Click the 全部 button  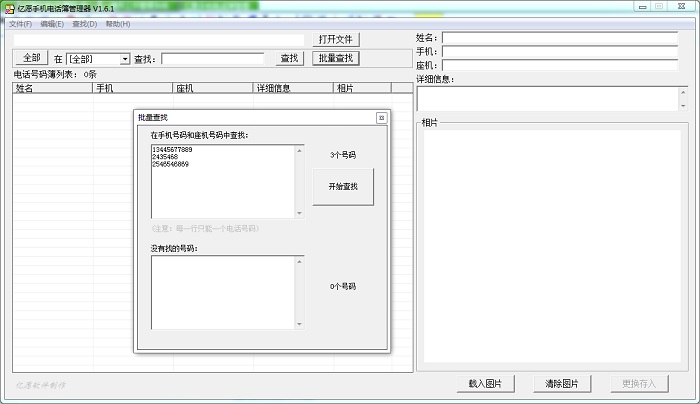32,58
